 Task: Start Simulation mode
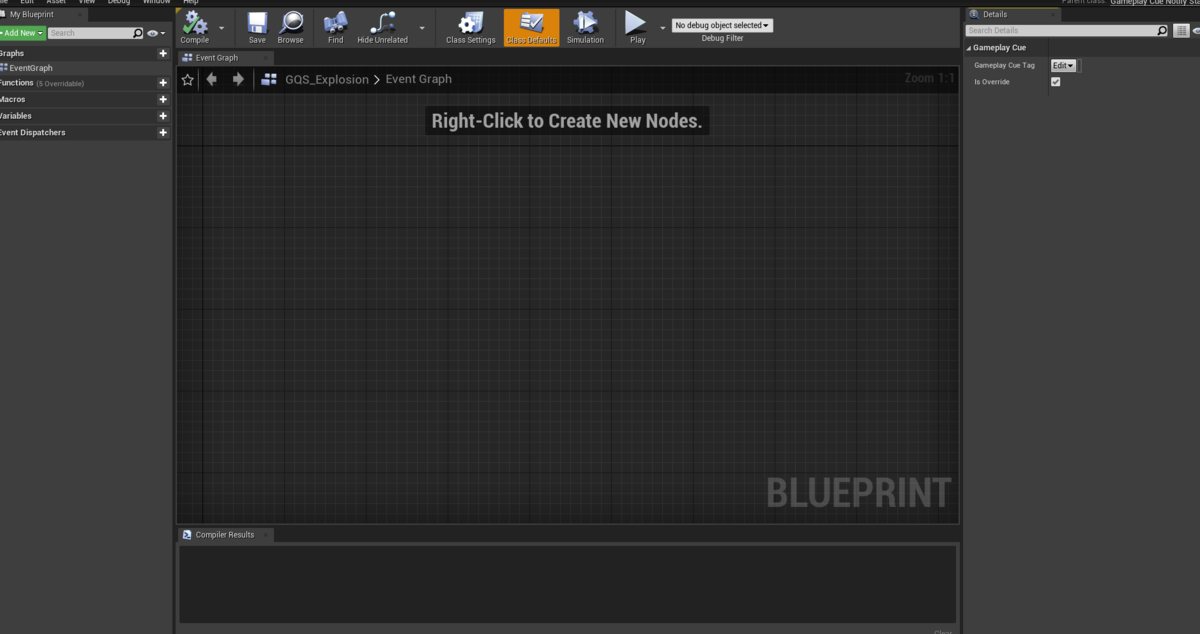(585, 27)
